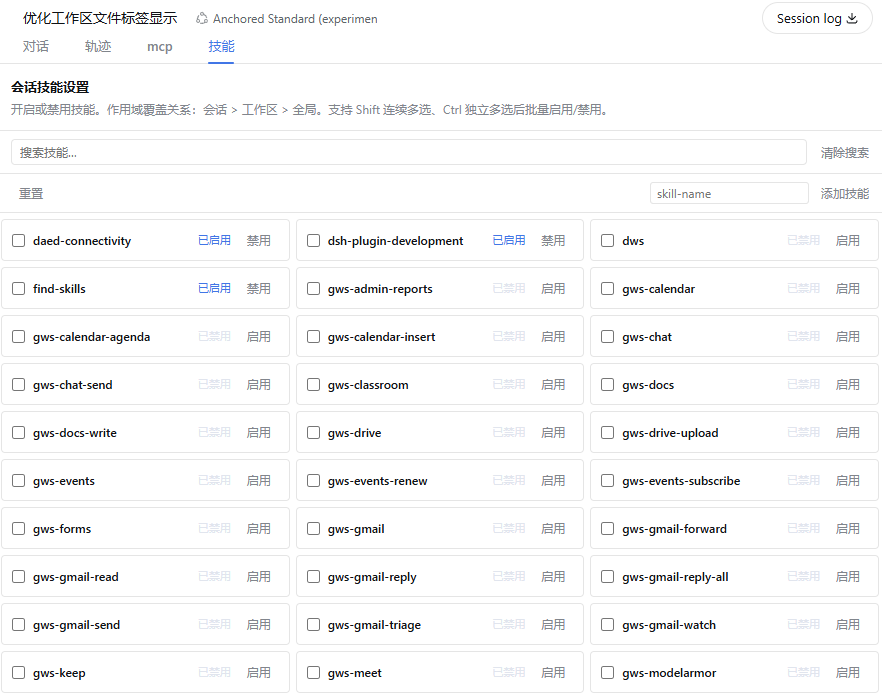Screen dimensions: 882x694
Task: Enable gws-gmail-reply via 启用
Action: 553,577
